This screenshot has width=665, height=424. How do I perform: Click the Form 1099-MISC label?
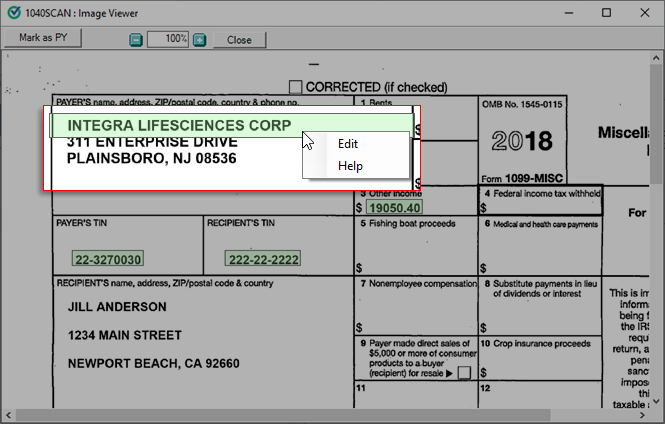(x=522, y=178)
